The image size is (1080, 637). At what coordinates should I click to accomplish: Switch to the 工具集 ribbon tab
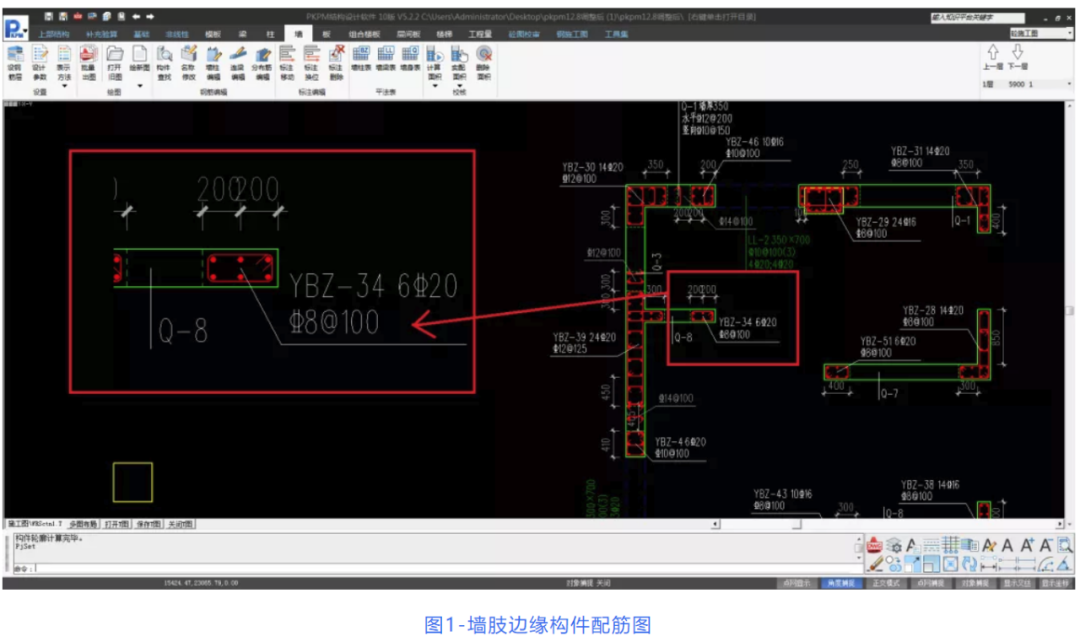[616, 34]
